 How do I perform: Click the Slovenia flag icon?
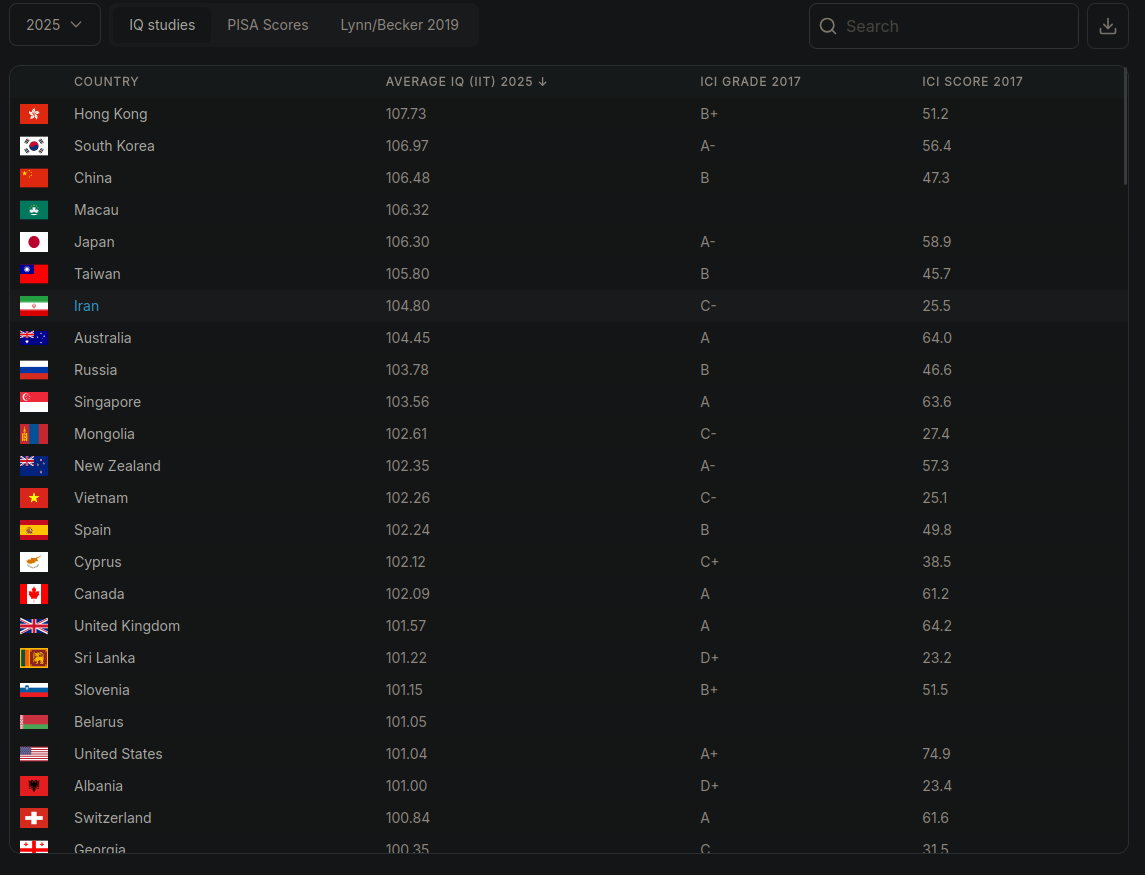(x=34, y=690)
